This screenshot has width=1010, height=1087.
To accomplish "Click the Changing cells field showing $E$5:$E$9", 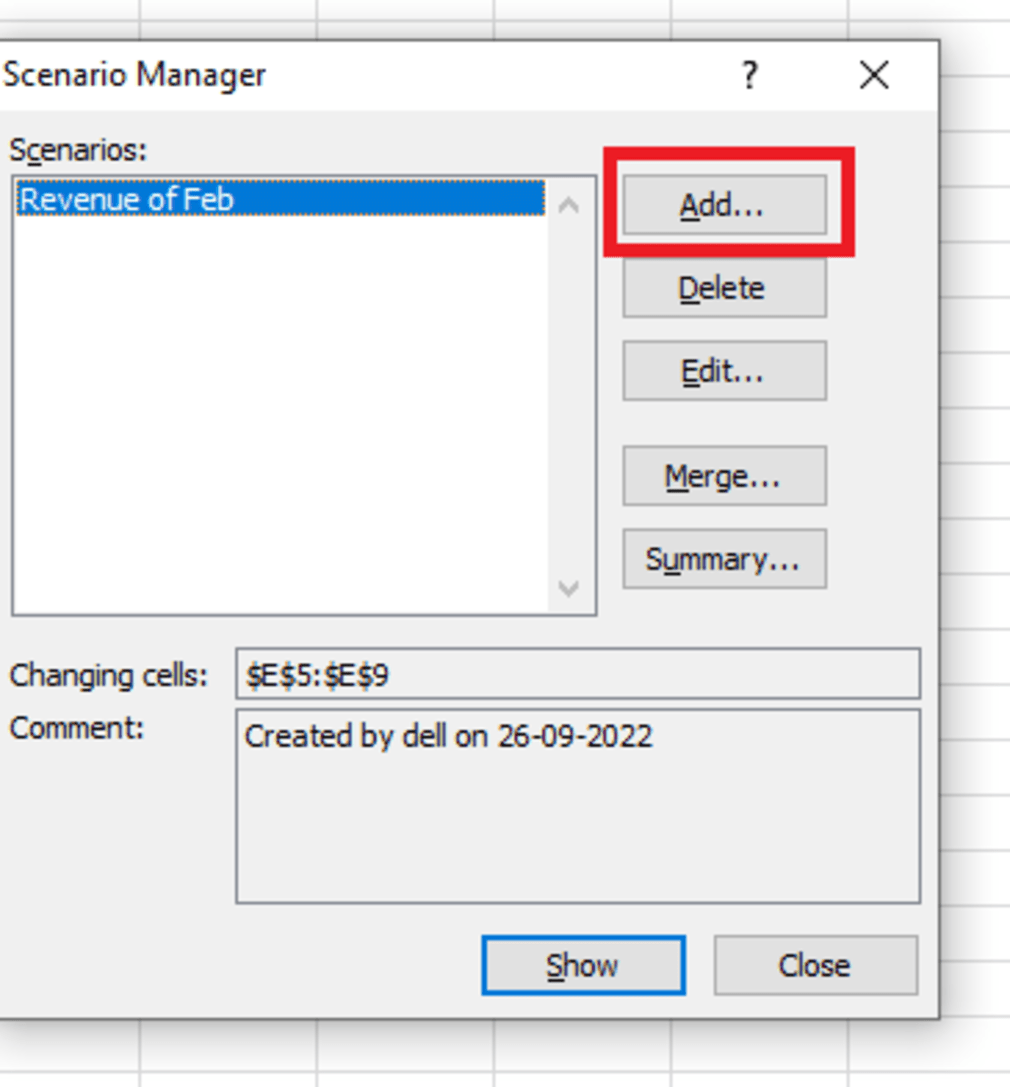I will pyautogui.click(x=577, y=675).
